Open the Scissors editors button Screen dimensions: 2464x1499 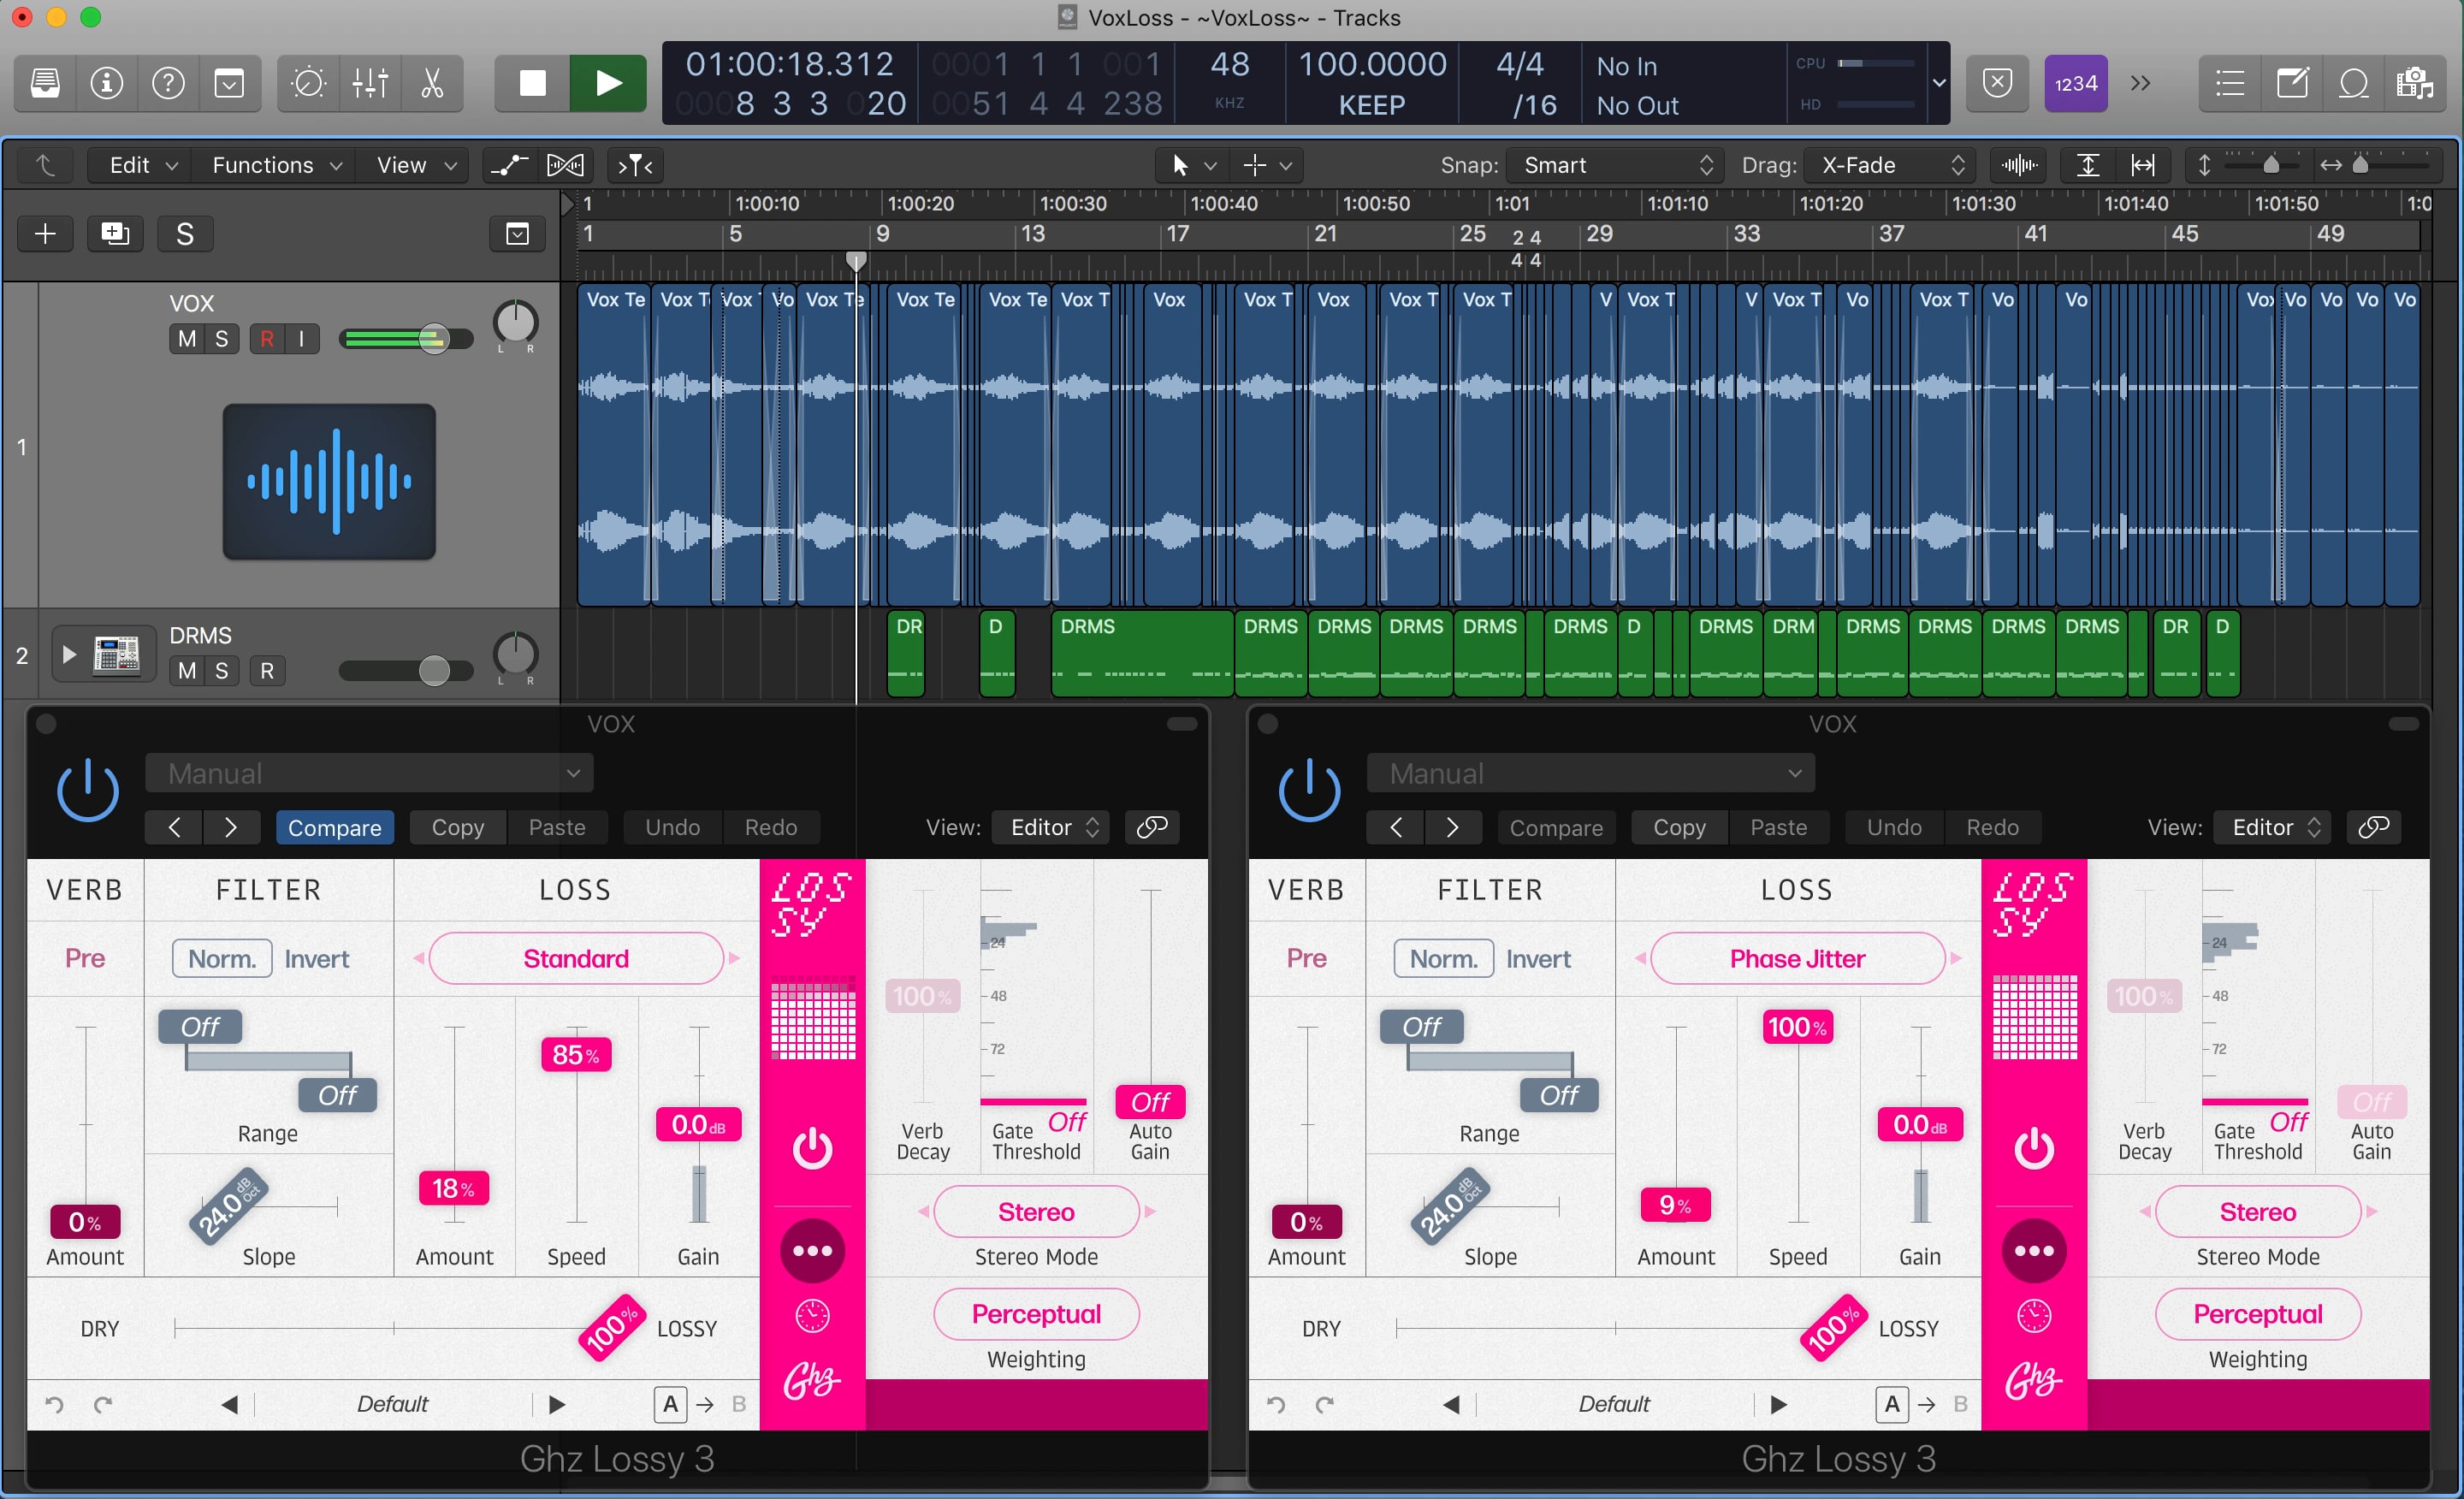click(431, 83)
